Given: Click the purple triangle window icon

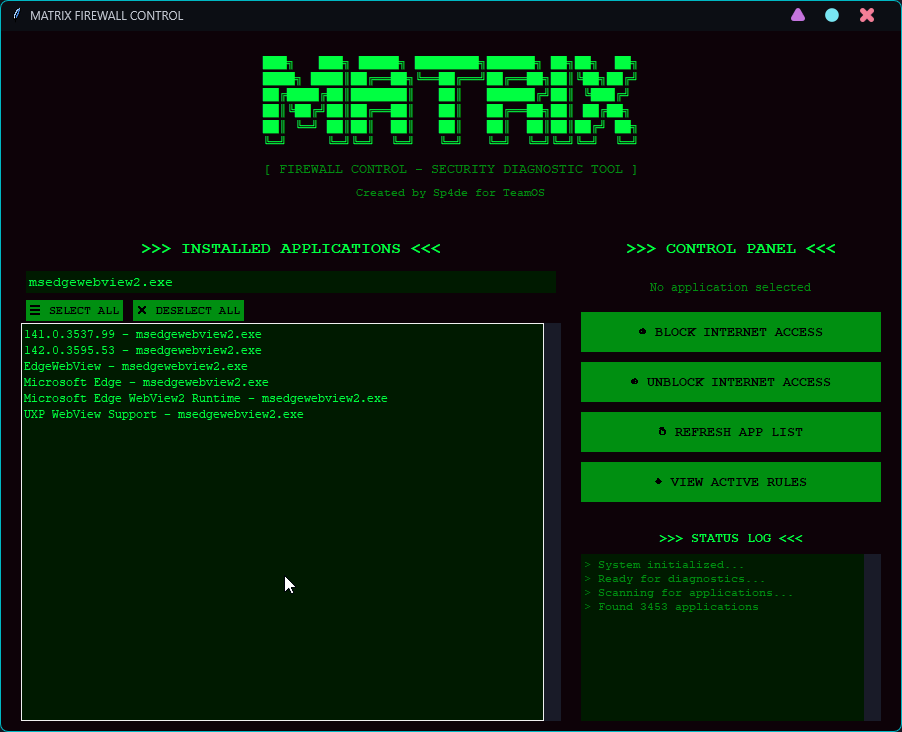Looking at the screenshot, I should tap(798, 15).
